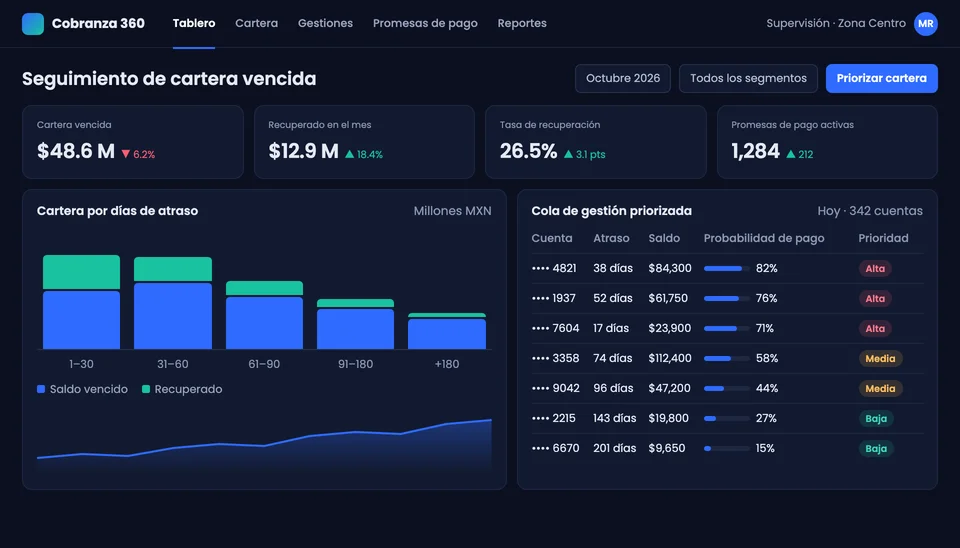Screen dimensions: 960x548
Task: Open account •••• 4821
Action: [554, 268]
